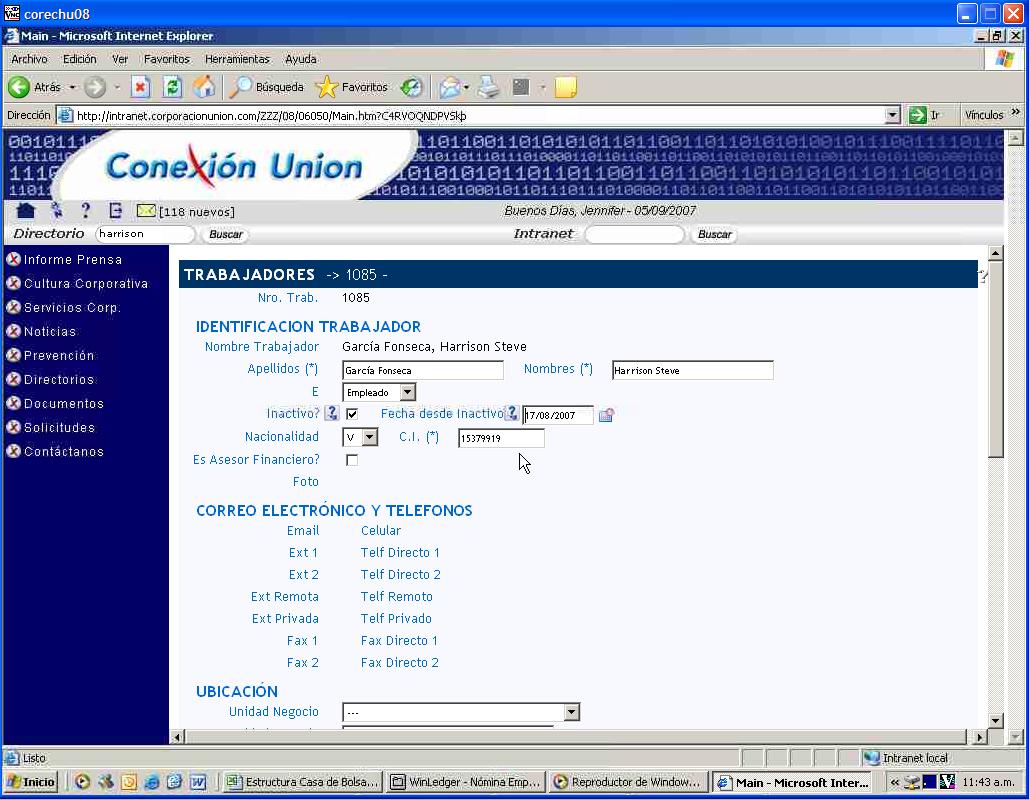Image resolution: width=1029 pixels, height=800 pixels.
Task: Click the Internet Explorer quick launch icon
Action: click(x=152, y=782)
